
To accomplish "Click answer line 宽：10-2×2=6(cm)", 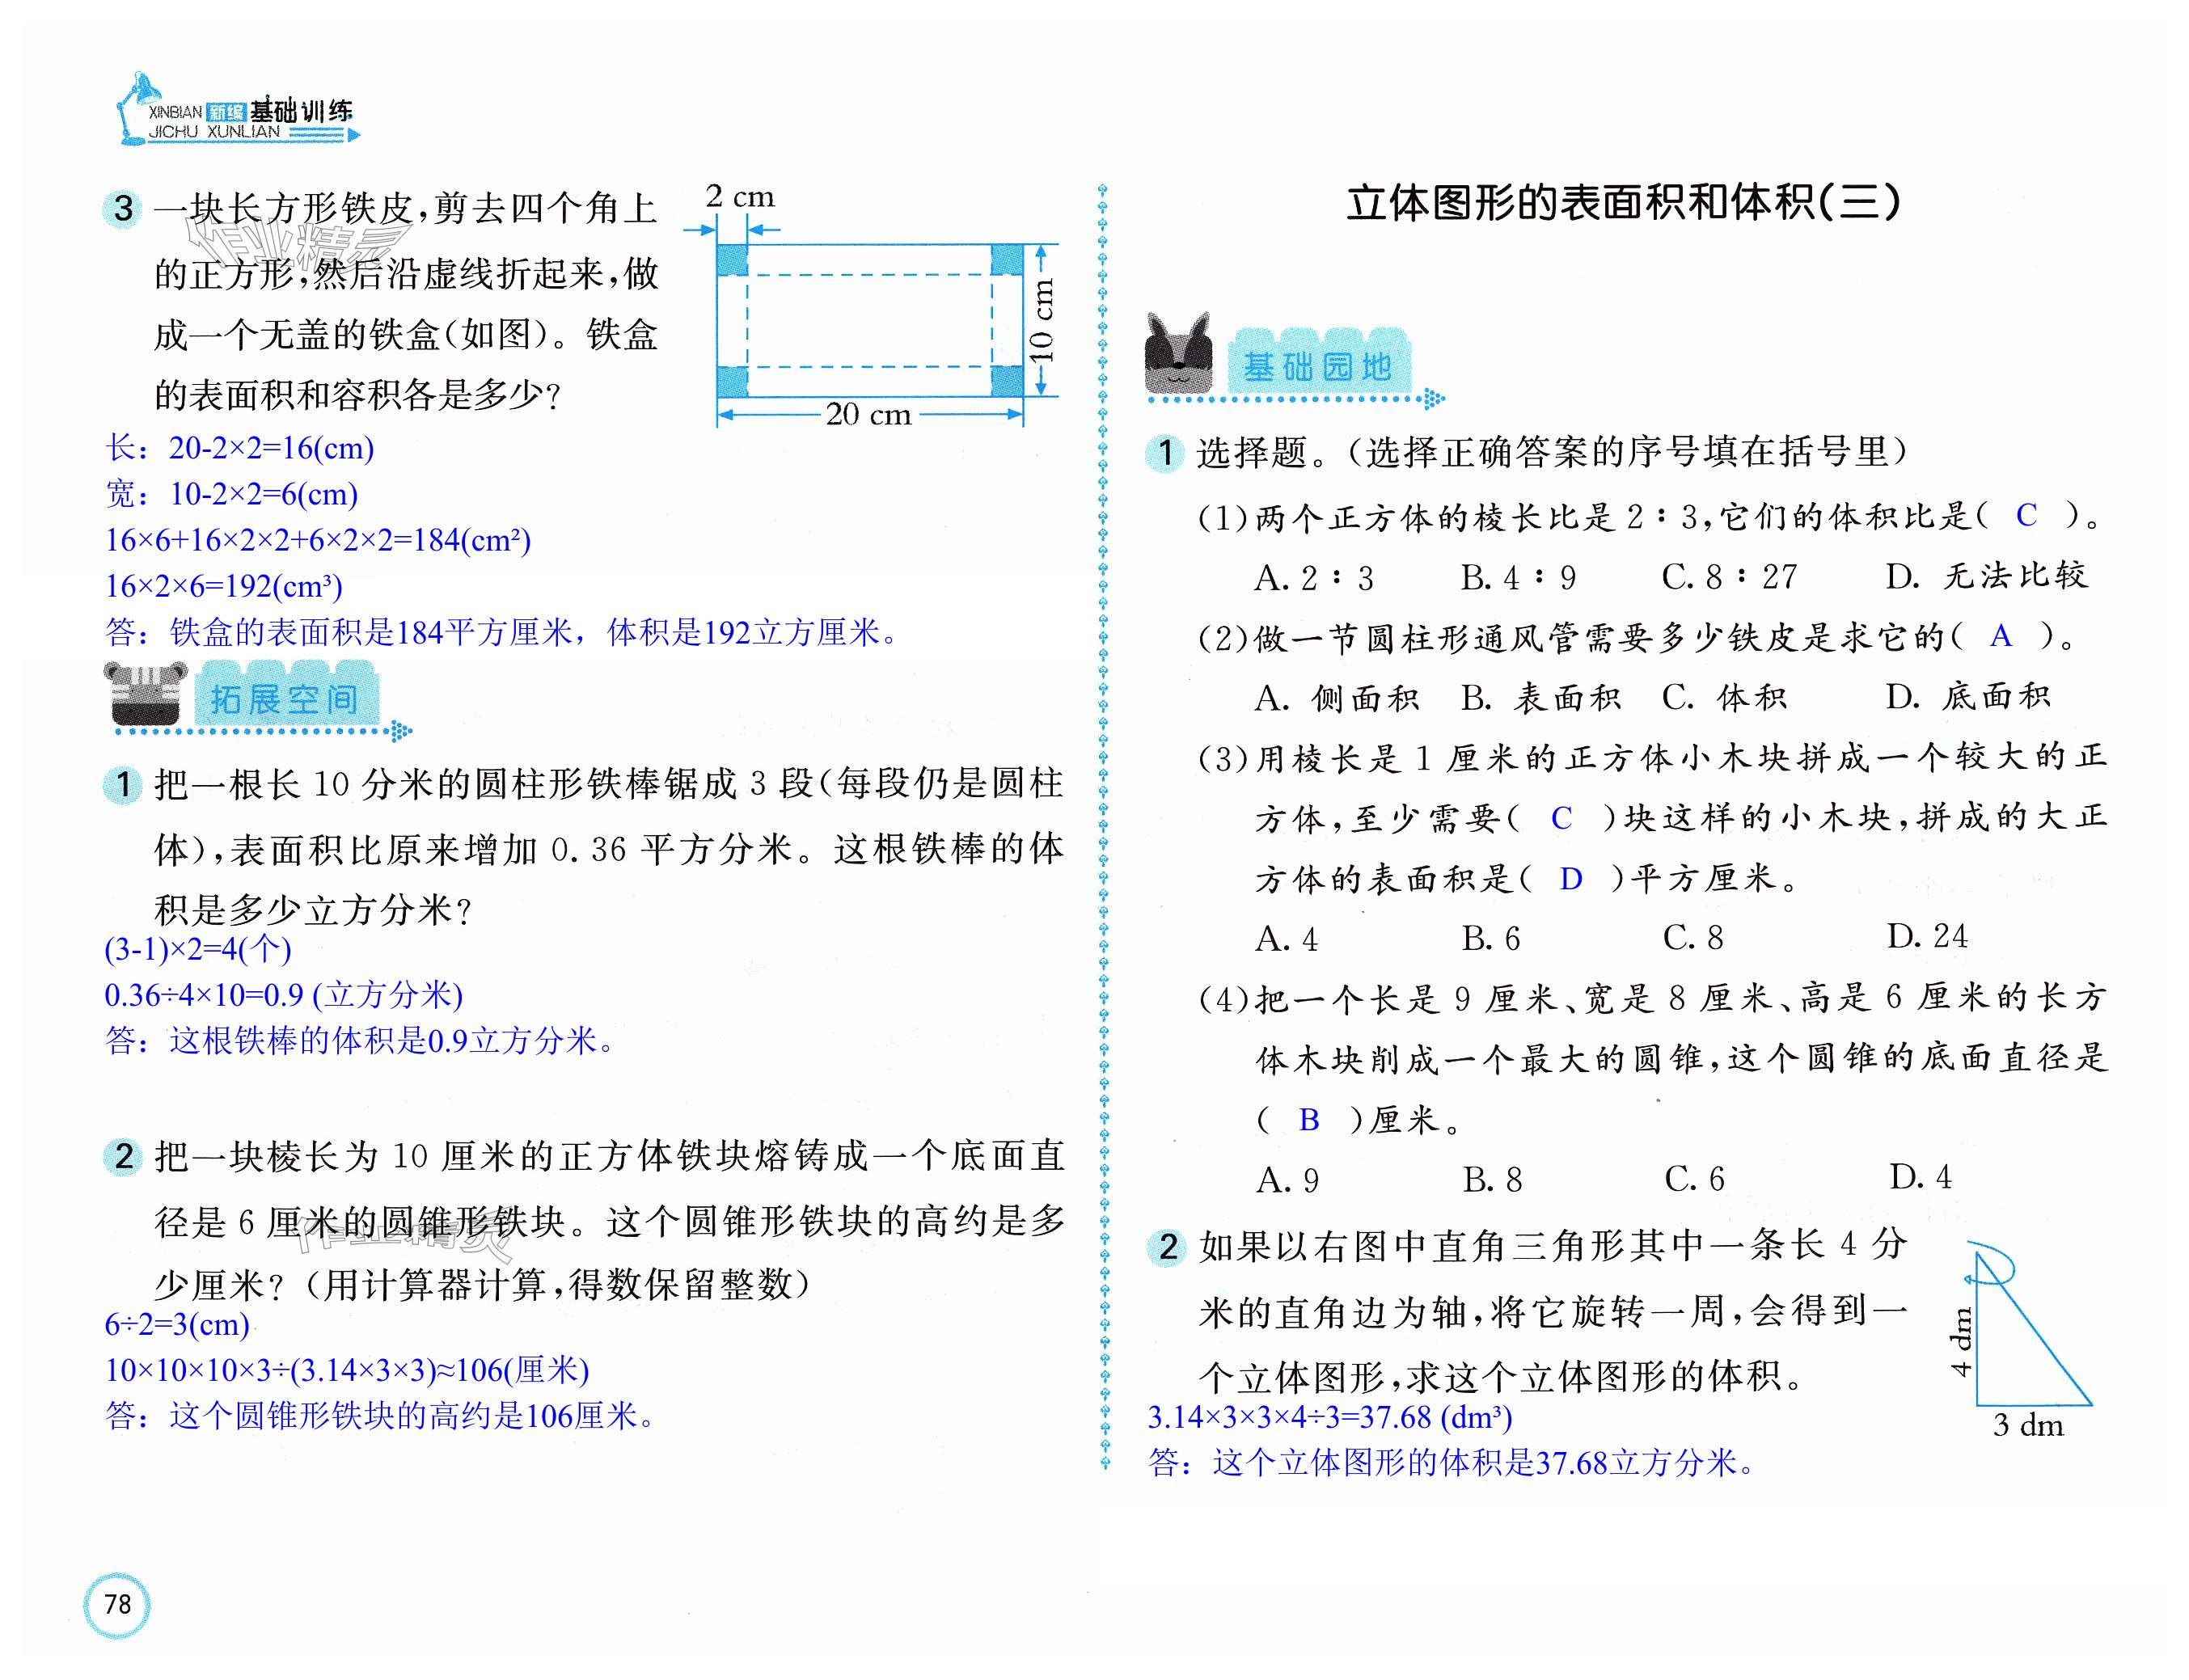I will click(x=232, y=494).
